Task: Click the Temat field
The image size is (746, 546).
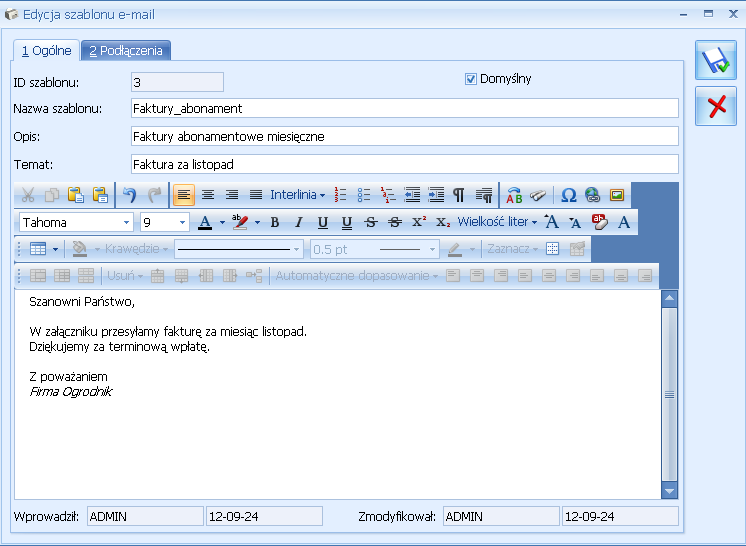Action: 404,165
